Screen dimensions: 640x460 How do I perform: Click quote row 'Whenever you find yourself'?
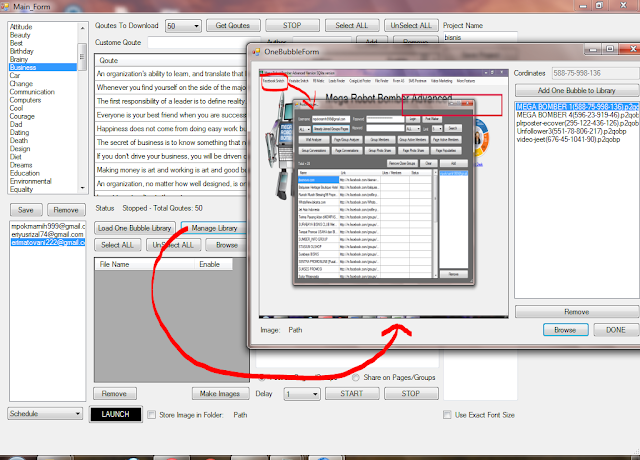(x=171, y=87)
